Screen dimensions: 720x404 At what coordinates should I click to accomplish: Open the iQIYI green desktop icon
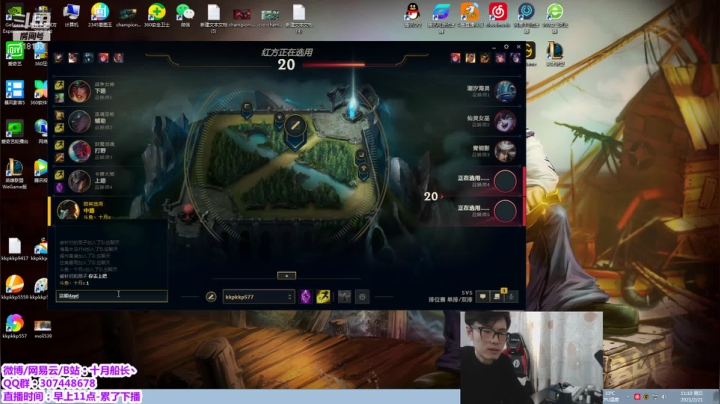(x=14, y=54)
